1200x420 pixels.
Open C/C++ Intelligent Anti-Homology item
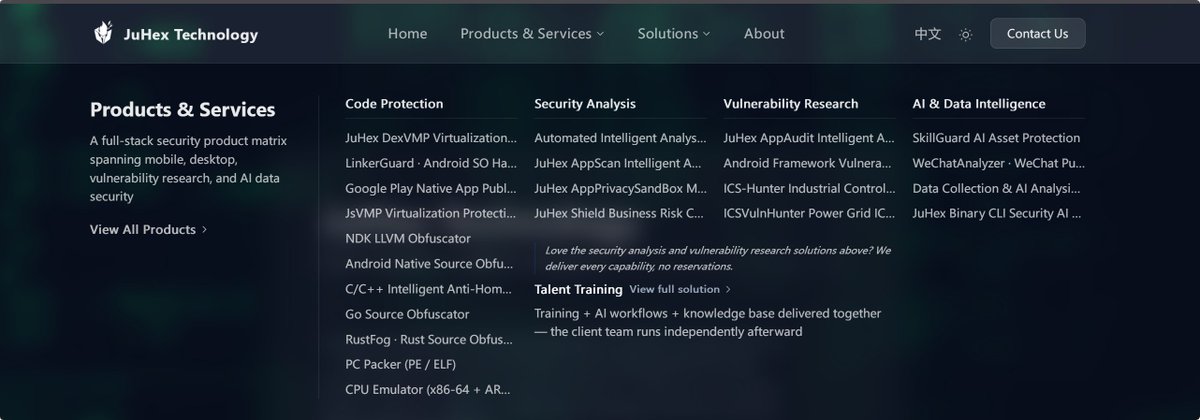pos(430,289)
